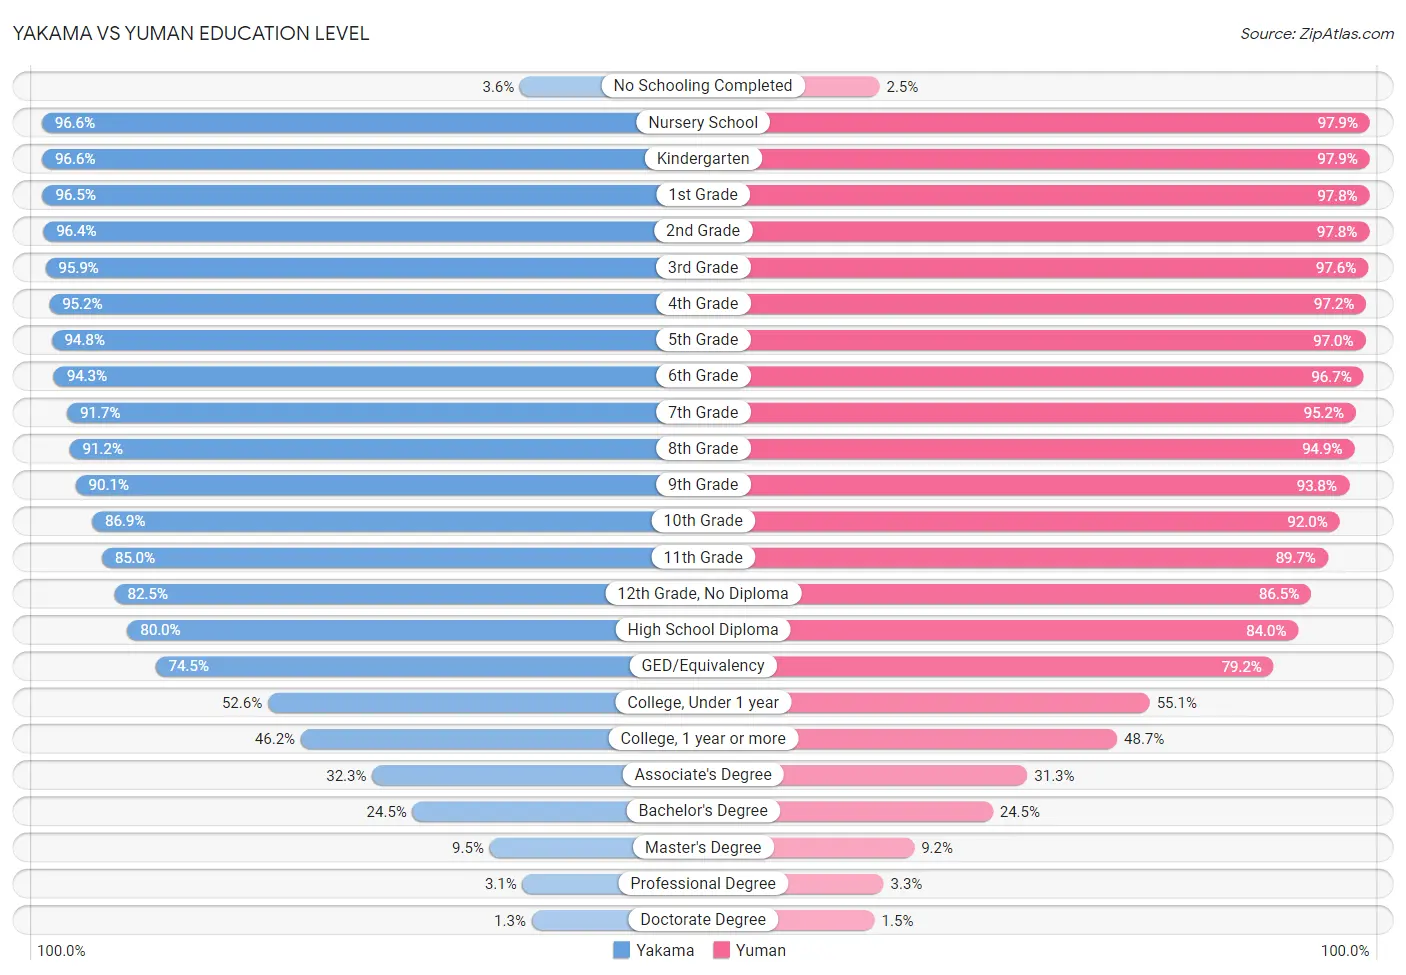Click the Yuman pink legend swatch
1406x975 pixels.
pos(721,950)
